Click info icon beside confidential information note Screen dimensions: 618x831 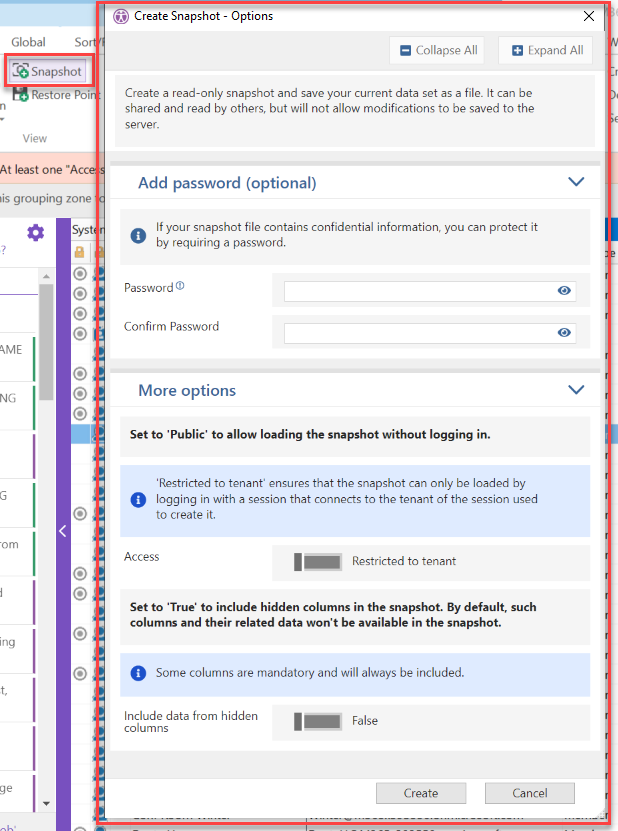pos(140,236)
